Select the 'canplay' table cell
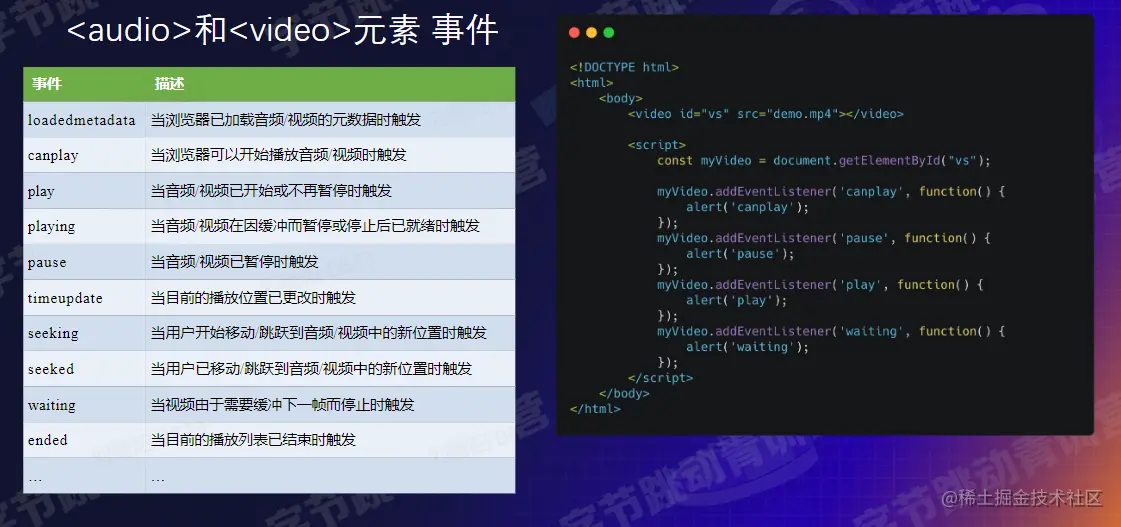The width and height of the screenshot is (1121, 527). [84, 155]
